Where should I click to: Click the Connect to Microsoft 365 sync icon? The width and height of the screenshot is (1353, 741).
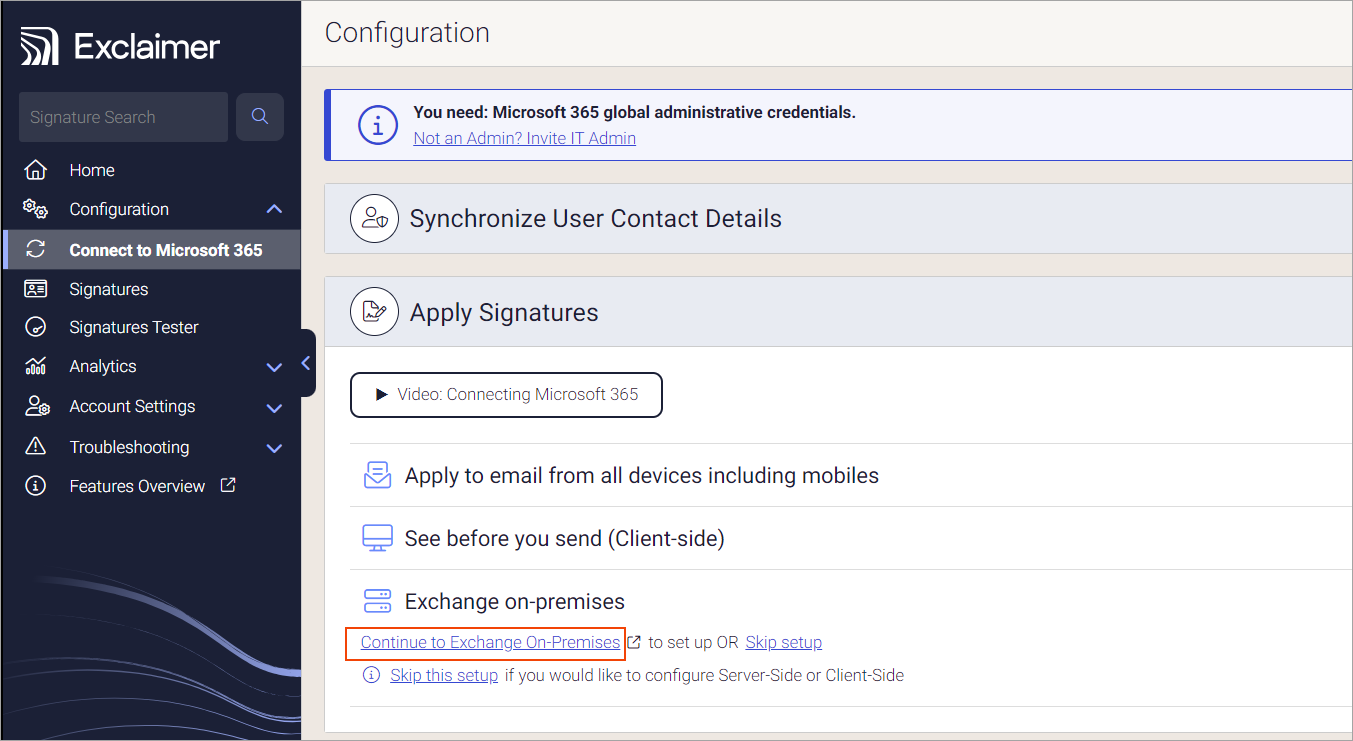click(36, 250)
